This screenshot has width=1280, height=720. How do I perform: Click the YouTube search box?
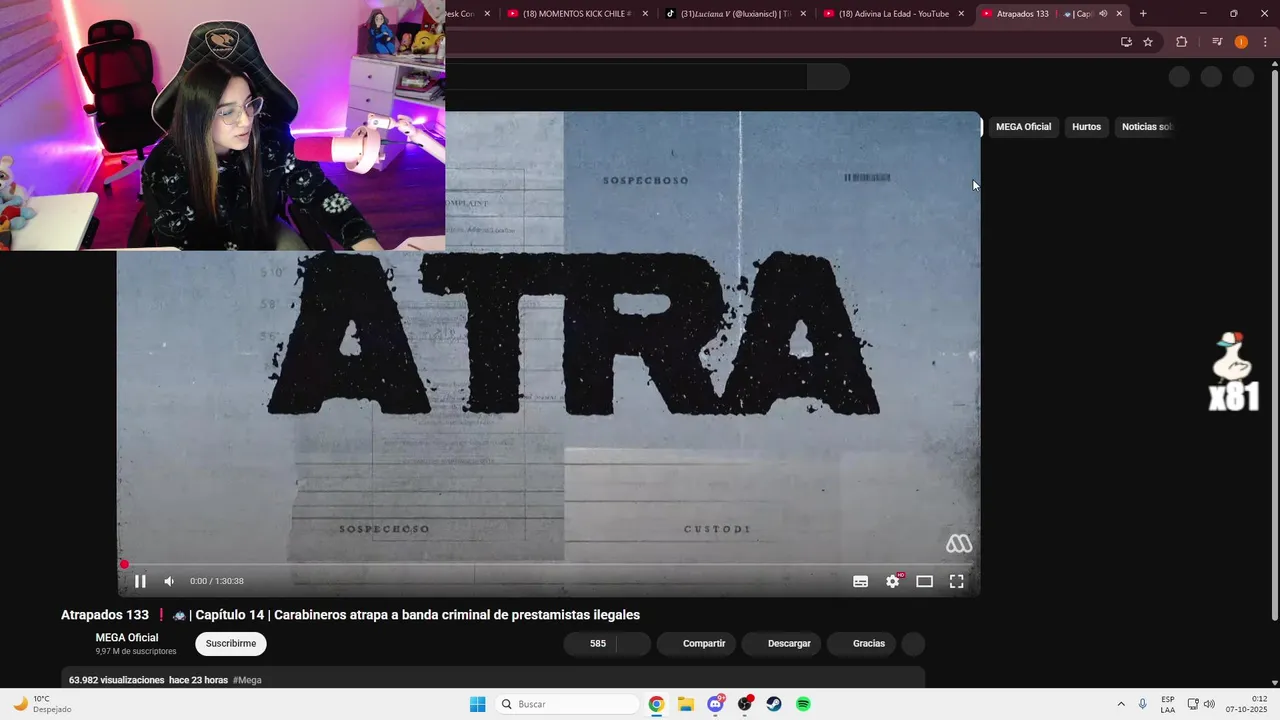point(626,77)
